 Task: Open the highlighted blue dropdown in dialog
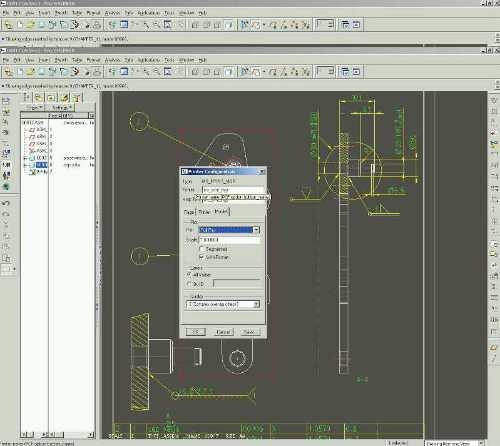tap(229, 230)
